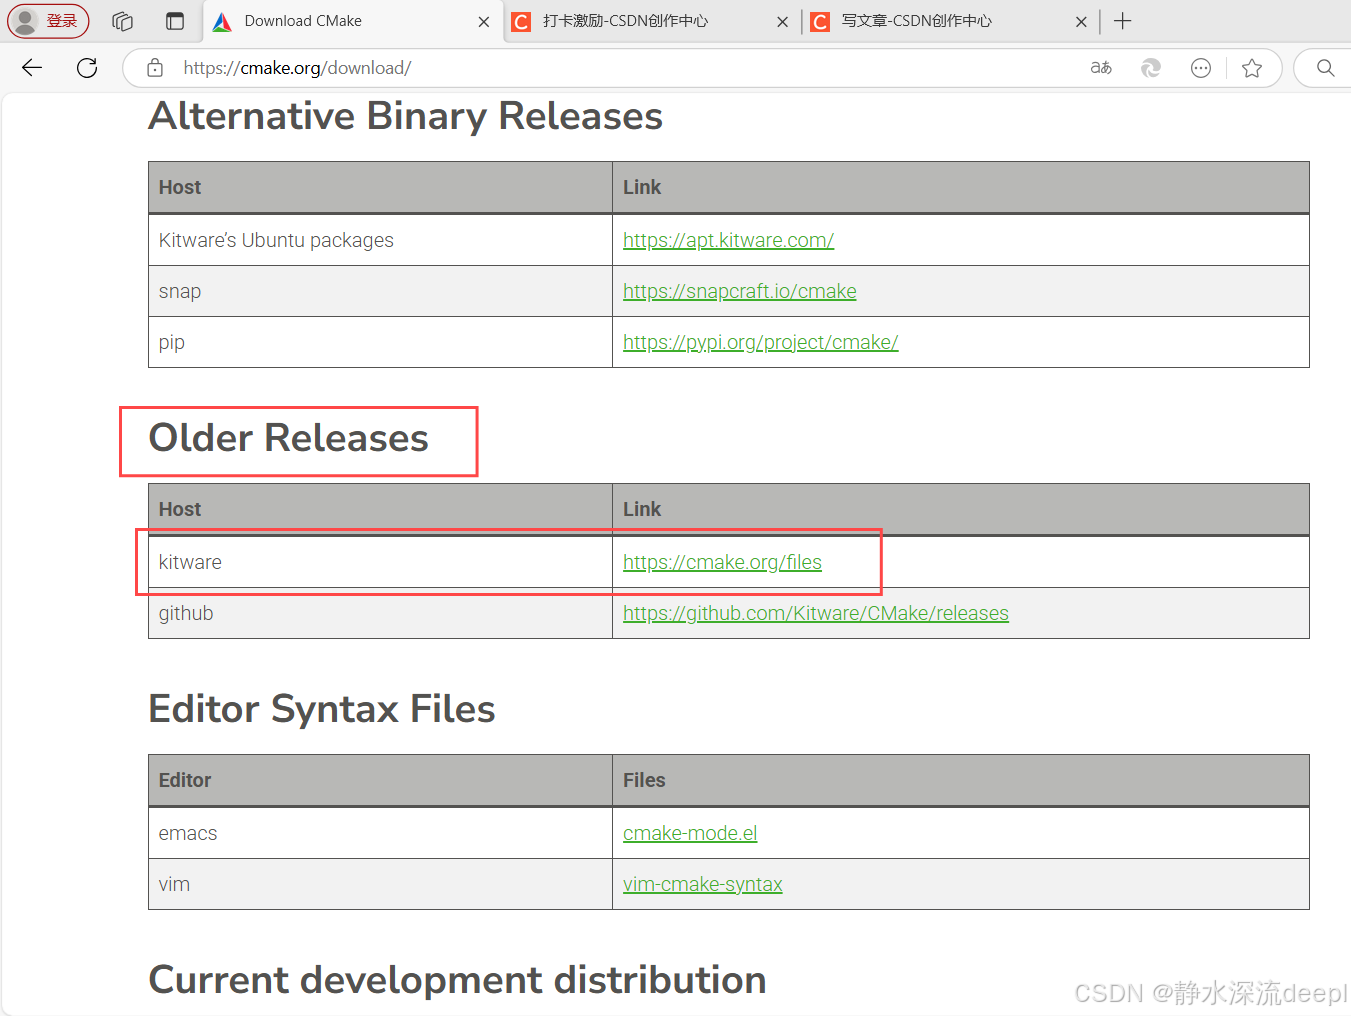Screen dimensions: 1351x1016
Task: Open the workspaces icon in the title bar
Action: coord(123,21)
